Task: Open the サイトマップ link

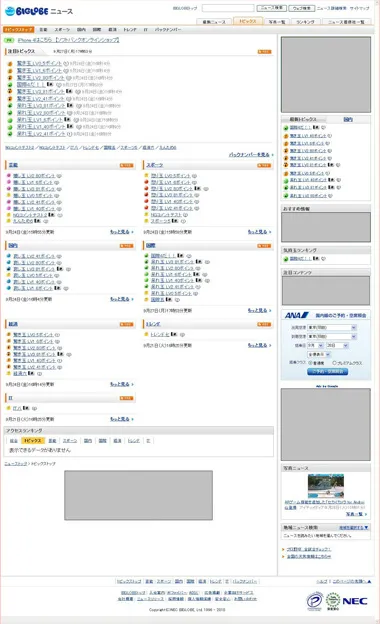Action: point(360,8)
